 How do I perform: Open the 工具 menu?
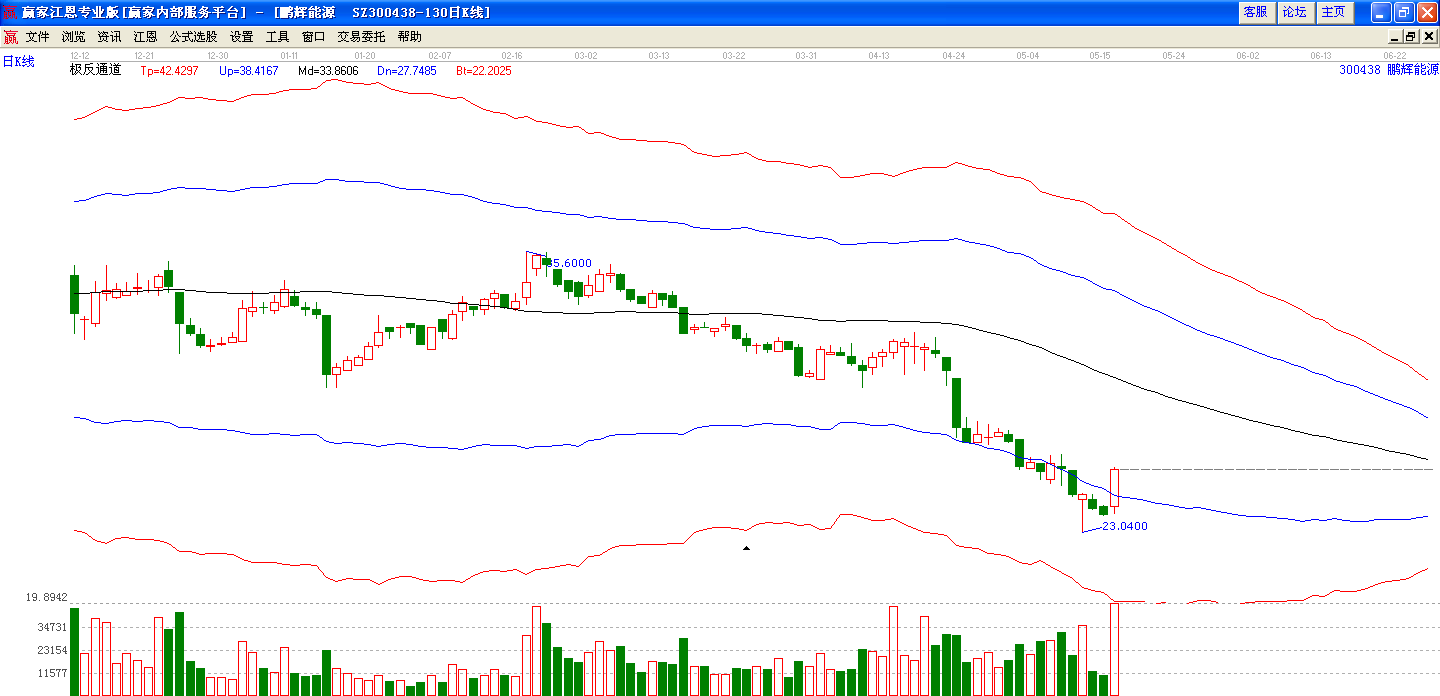[278, 37]
